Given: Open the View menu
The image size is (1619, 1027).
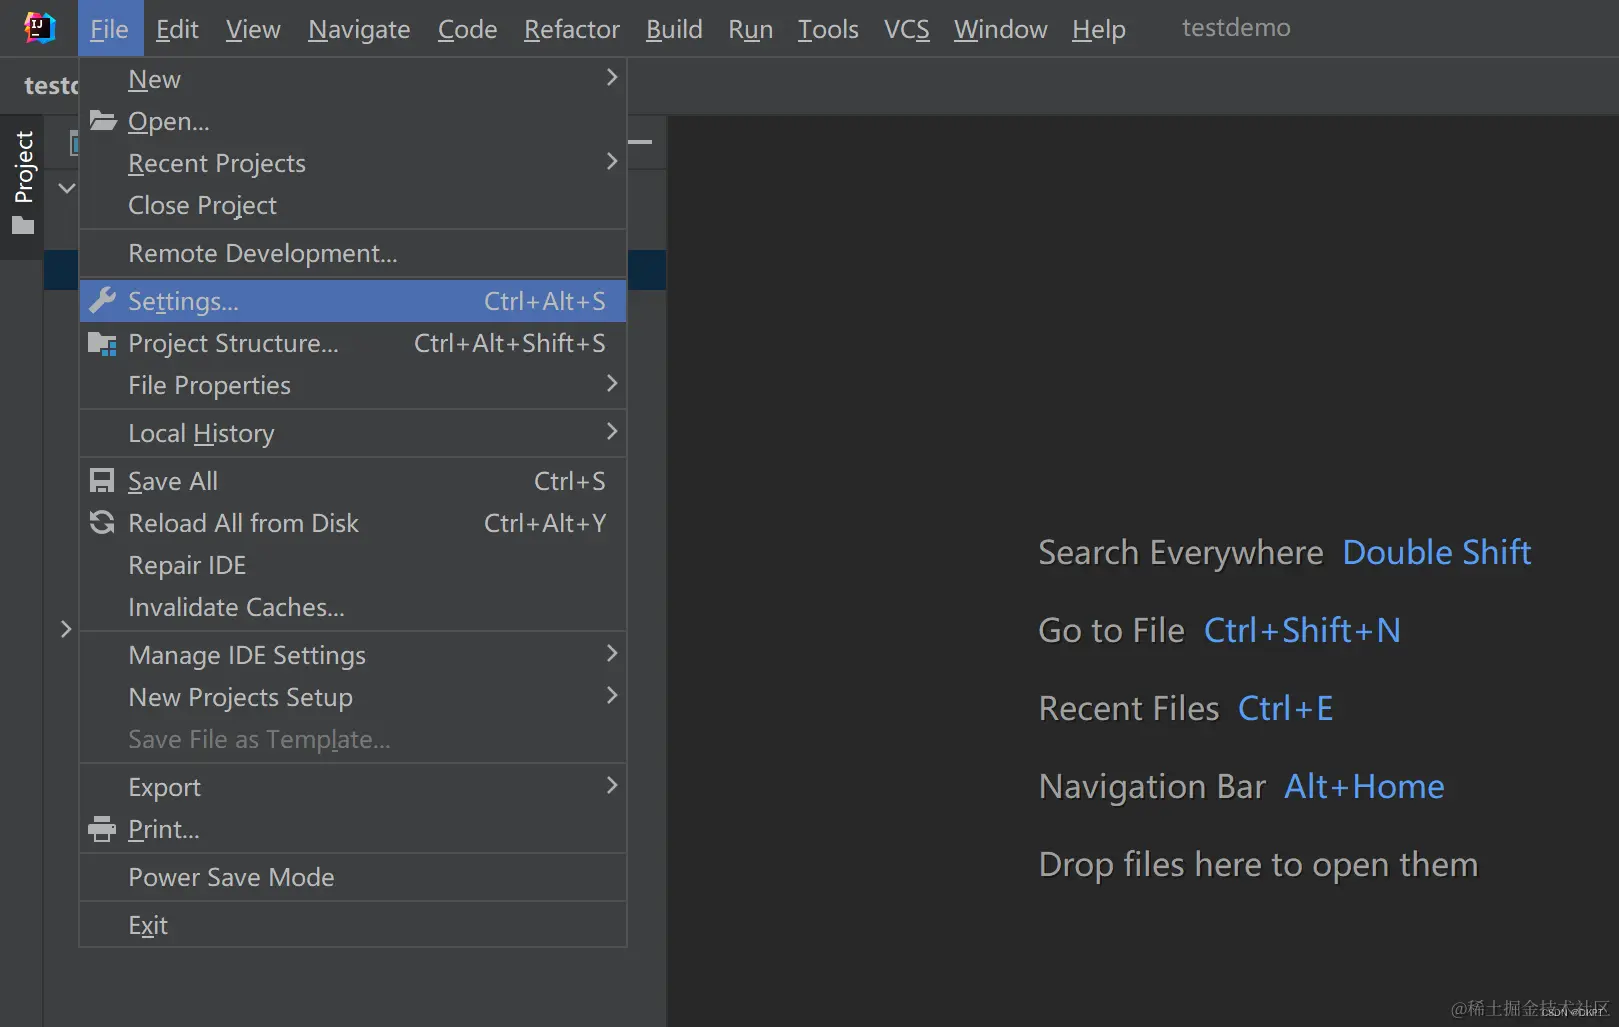Looking at the screenshot, I should (253, 29).
